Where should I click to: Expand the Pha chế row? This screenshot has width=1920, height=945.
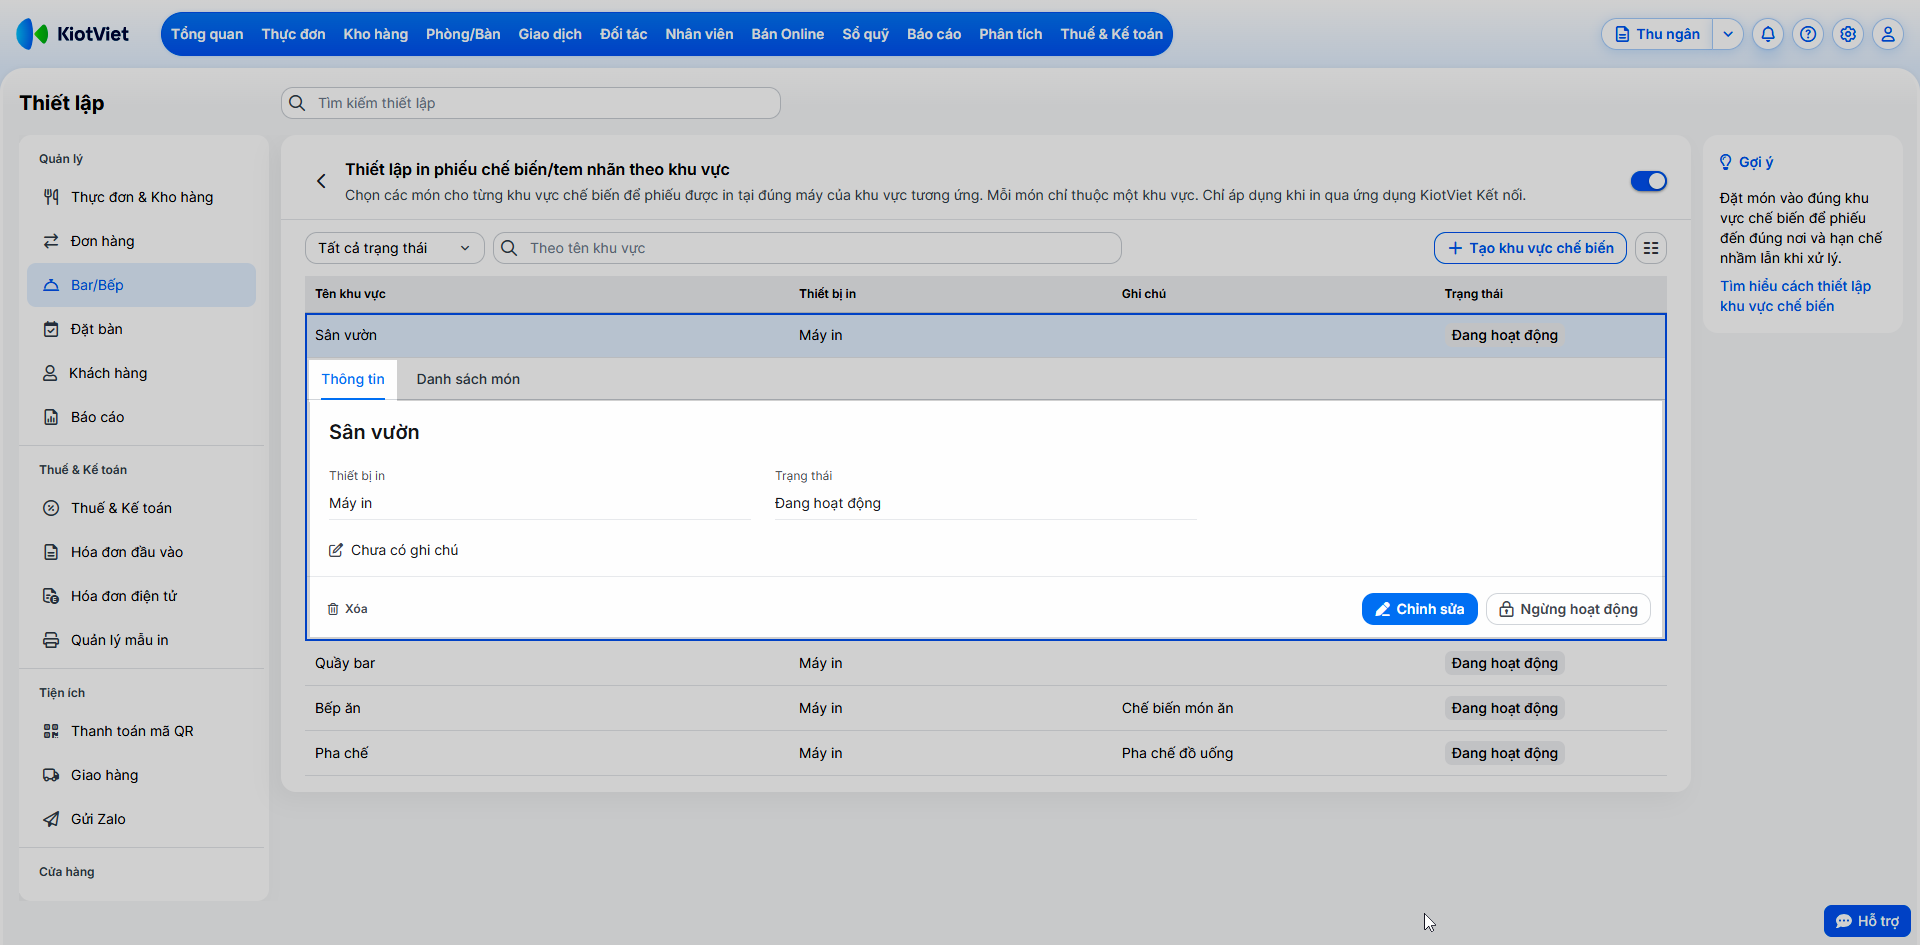986,753
